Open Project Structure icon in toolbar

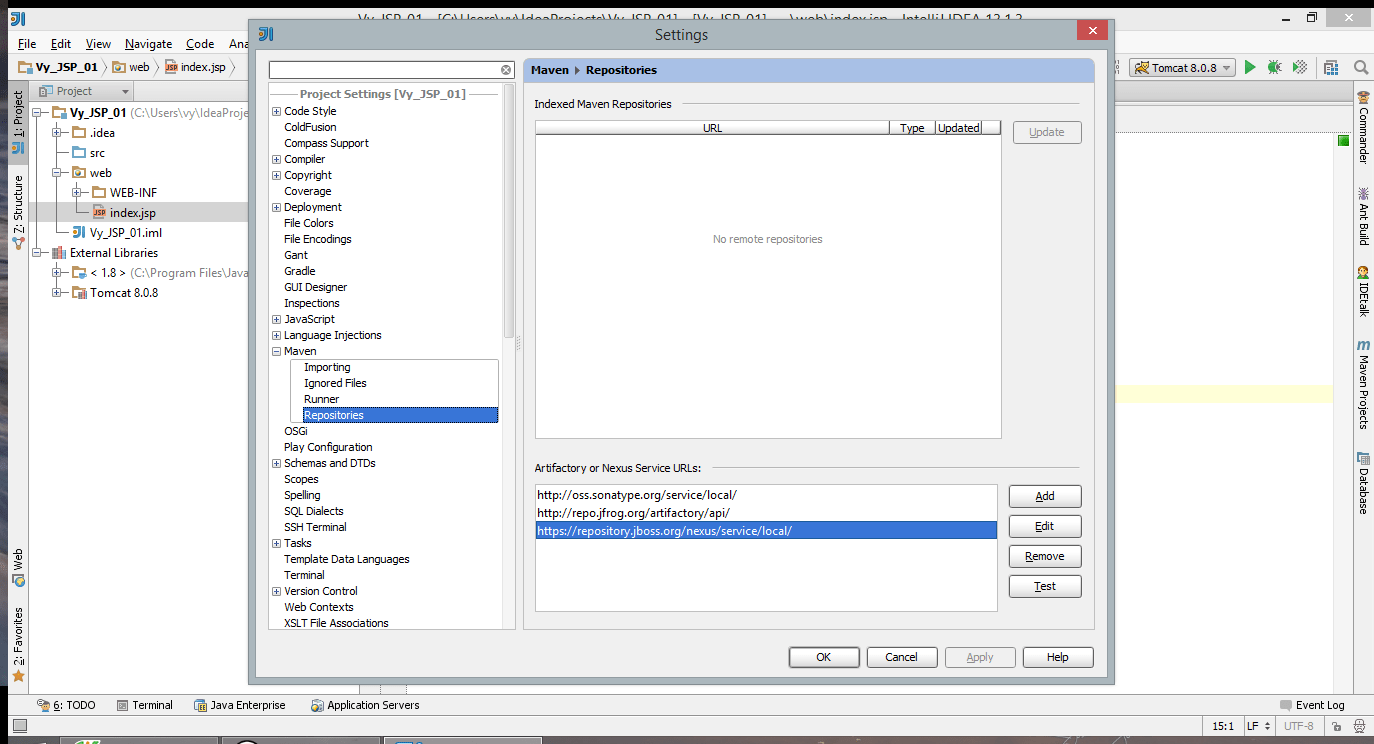[x=1331, y=67]
